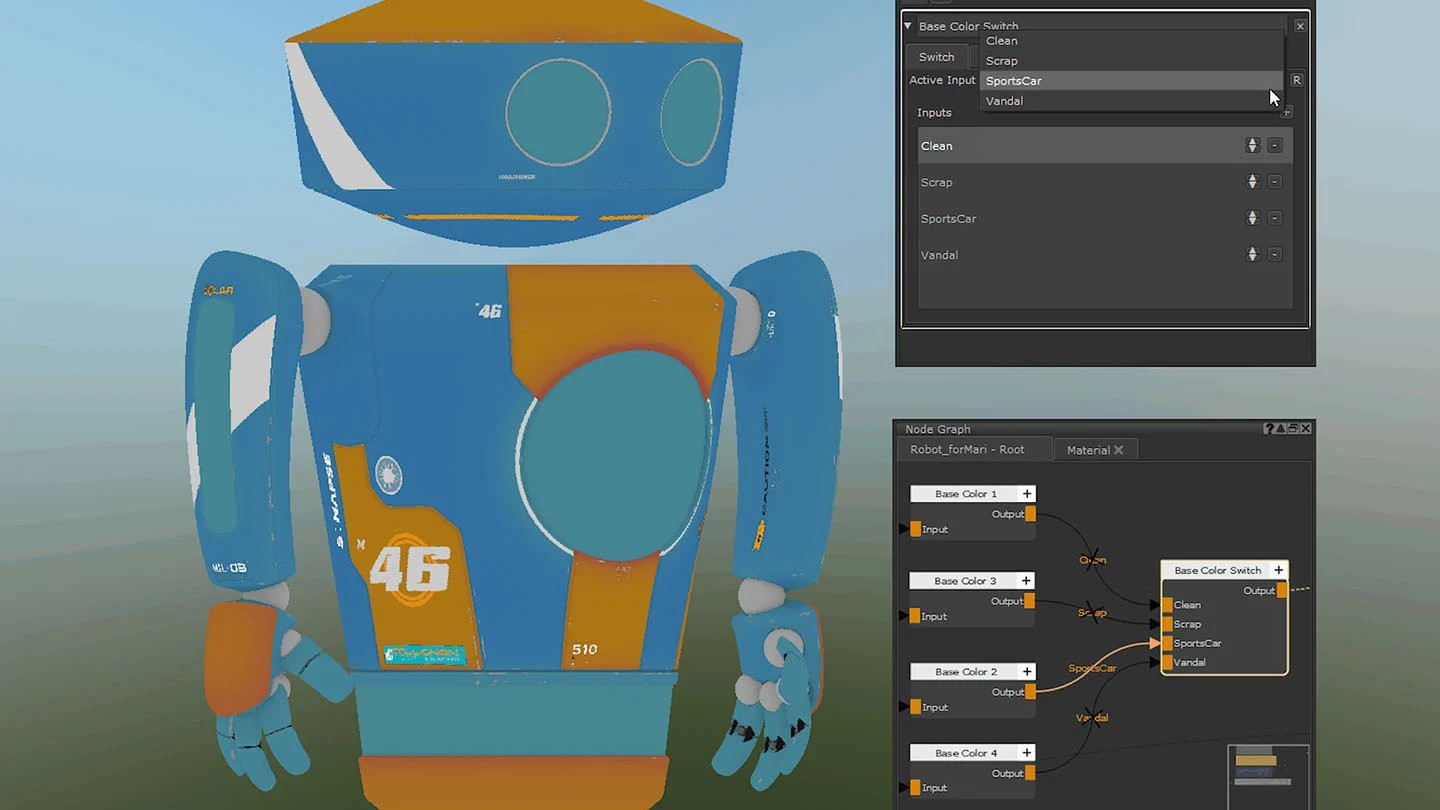Click the plus icon on Base Color Switch node
The height and width of the screenshot is (810, 1440).
(1278, 570)
